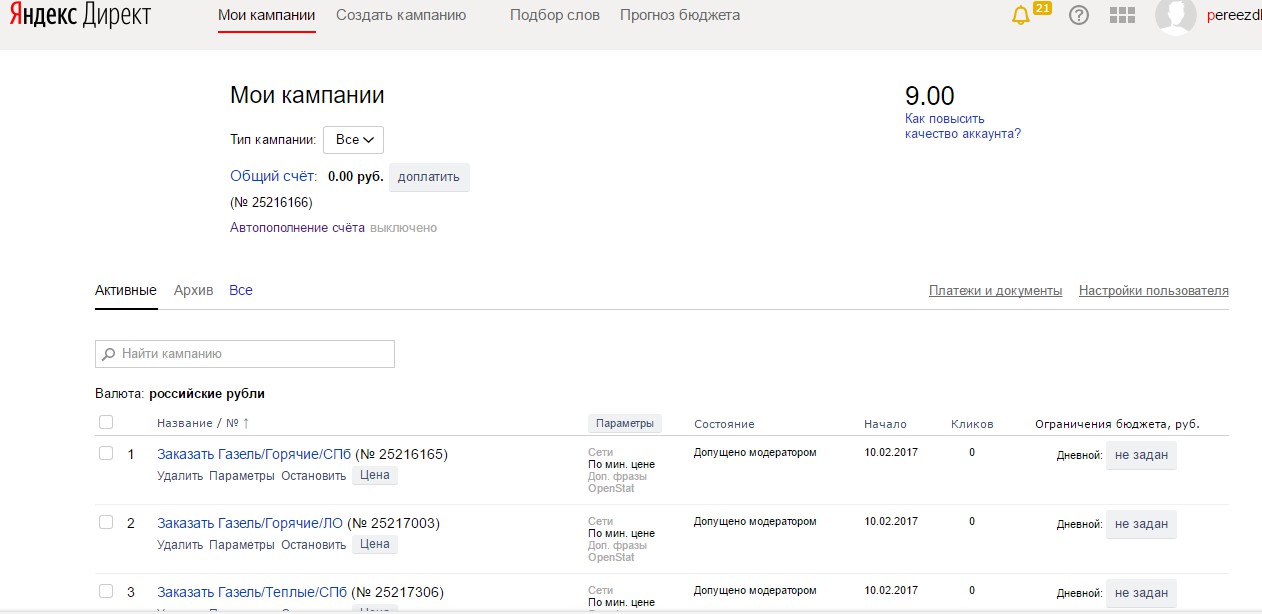Click the help question mark icon
The width and height of the screenshot is (1262, 614).
click(x=1078, y=16)
